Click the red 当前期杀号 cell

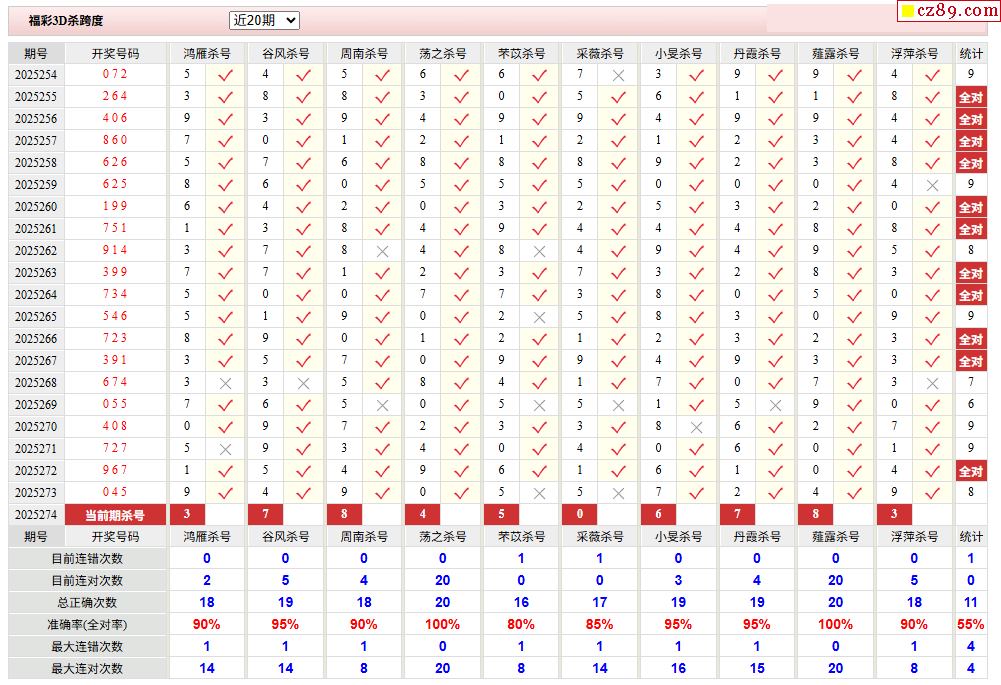pyautogui.click(x=115, y=515)
